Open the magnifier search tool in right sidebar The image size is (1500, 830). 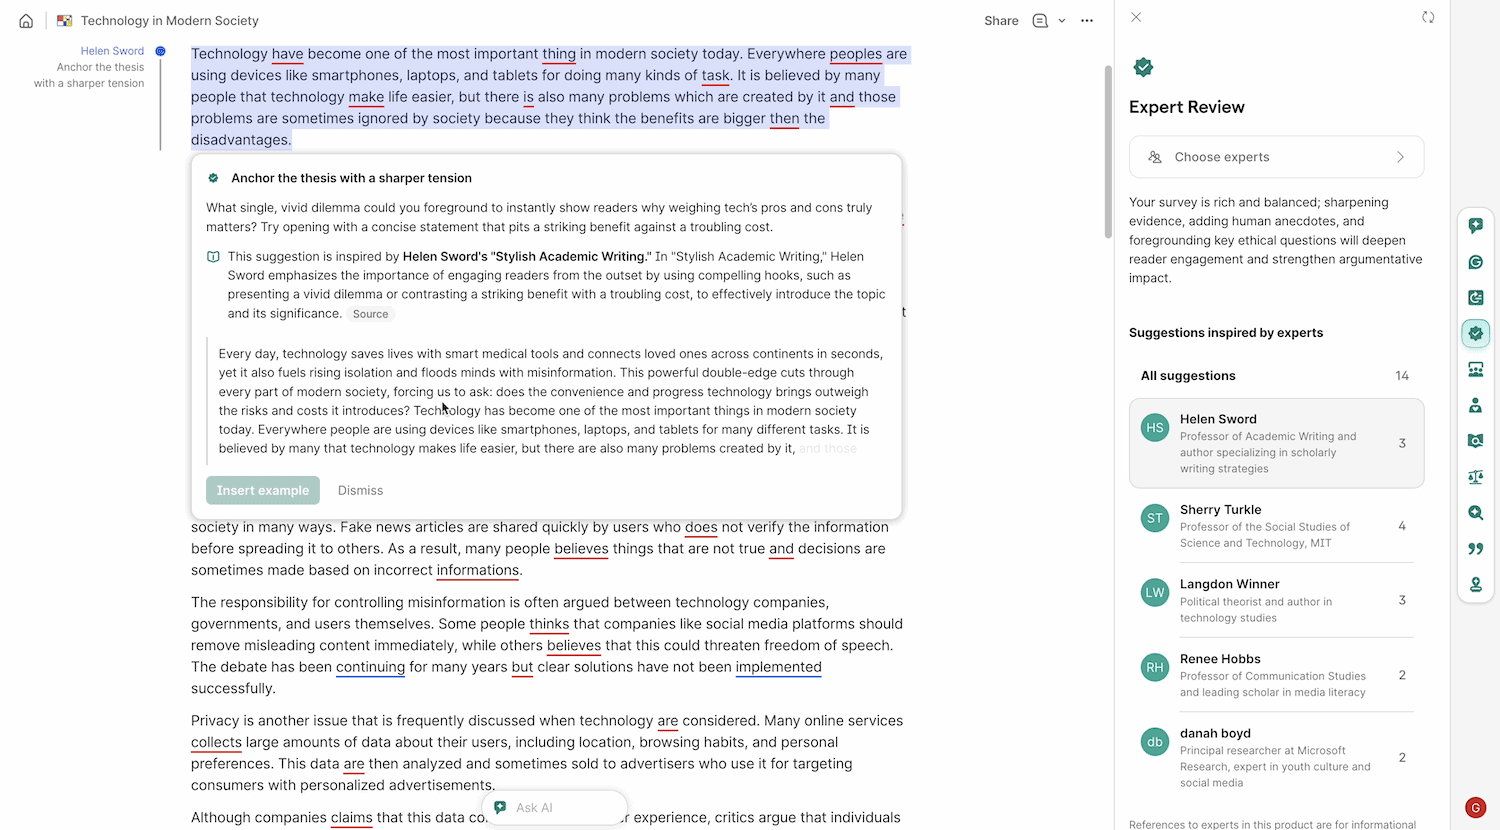click(1475, 513)
